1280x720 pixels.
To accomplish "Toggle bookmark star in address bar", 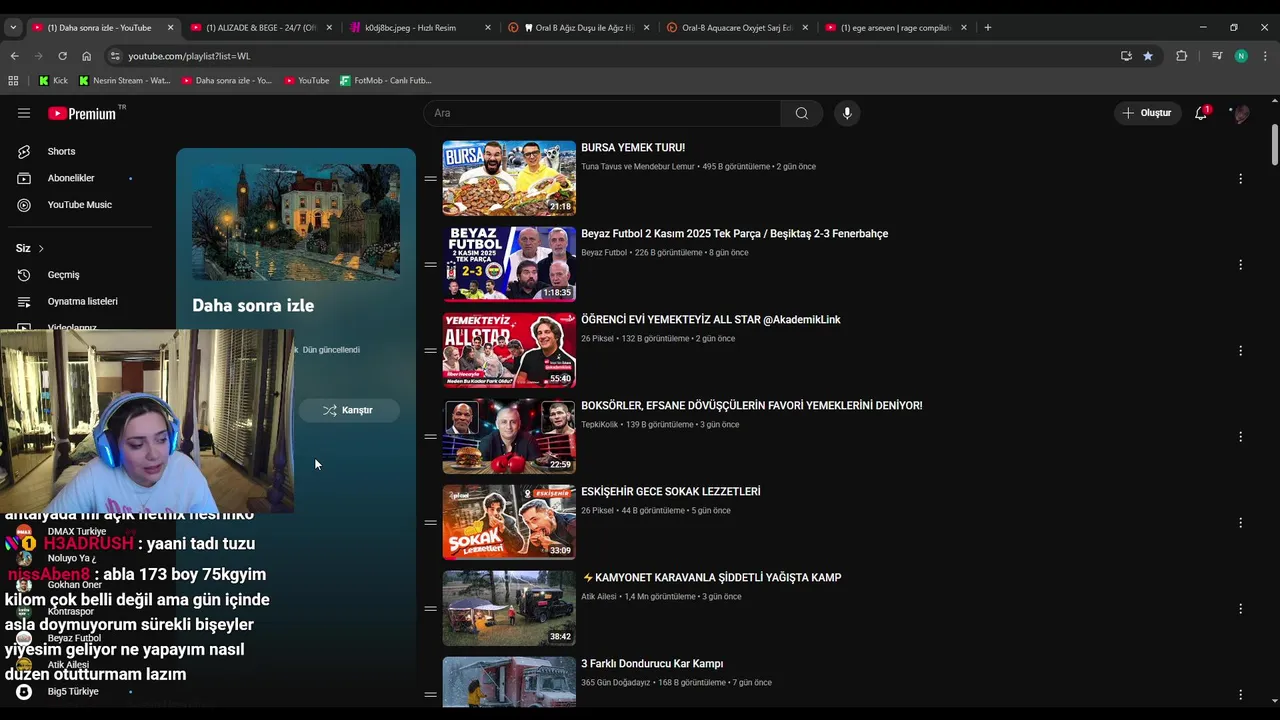I will [x=1148, y=56].
